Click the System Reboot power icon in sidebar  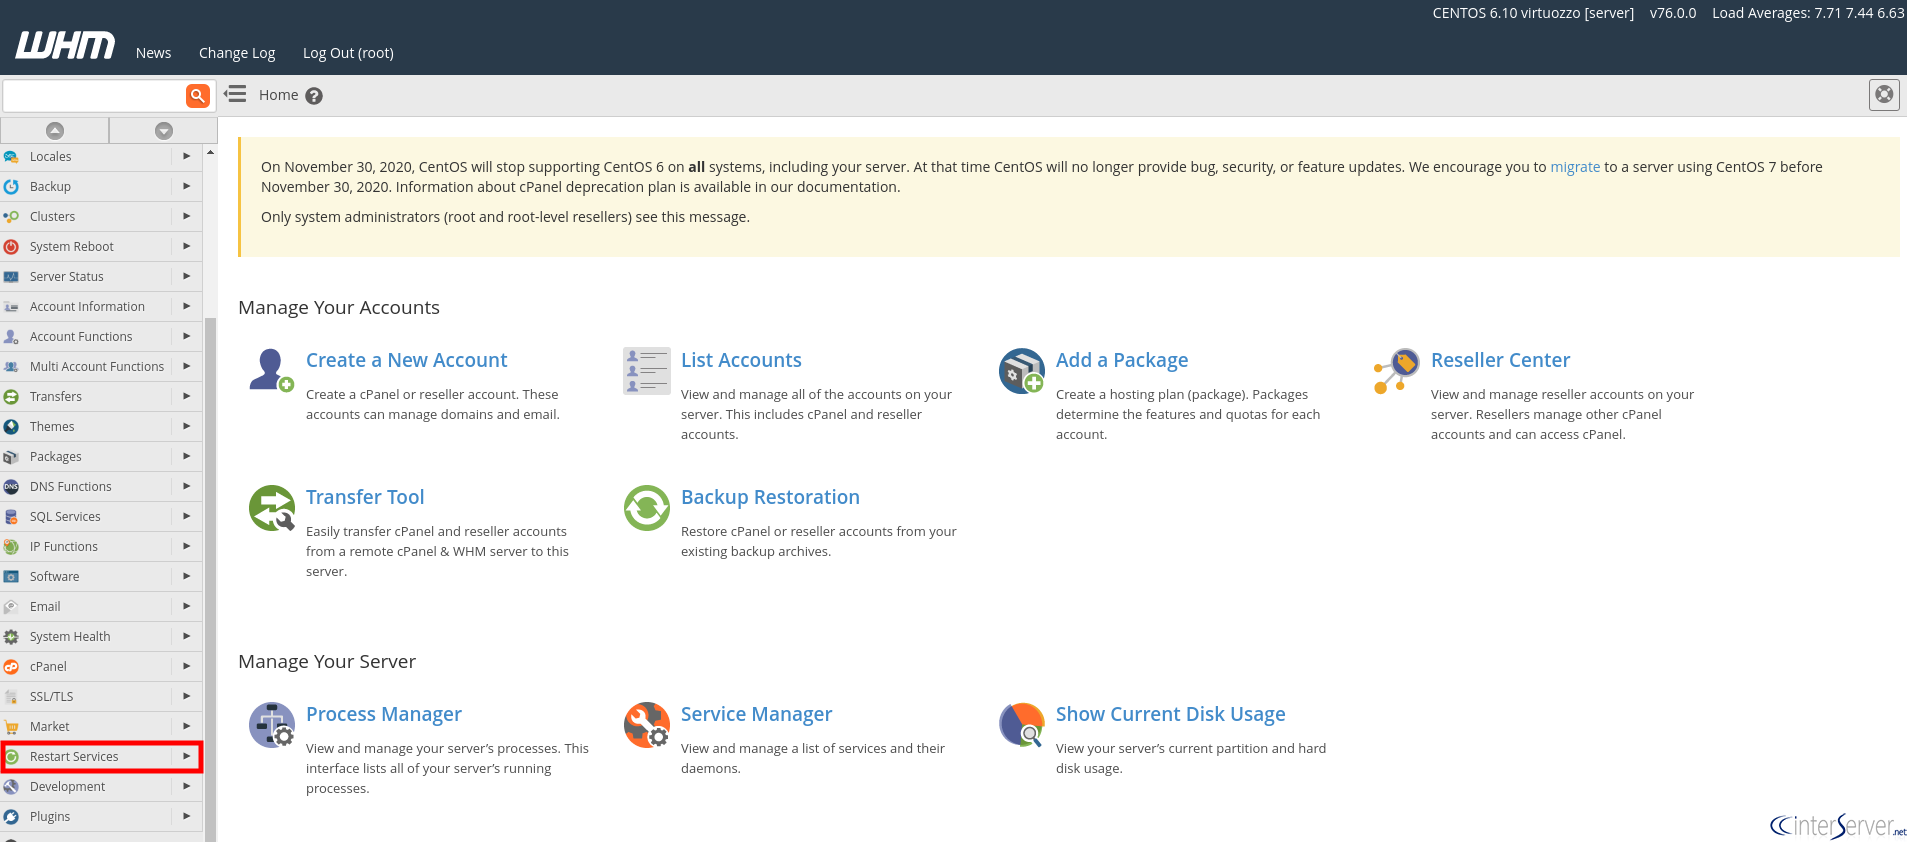11,247
